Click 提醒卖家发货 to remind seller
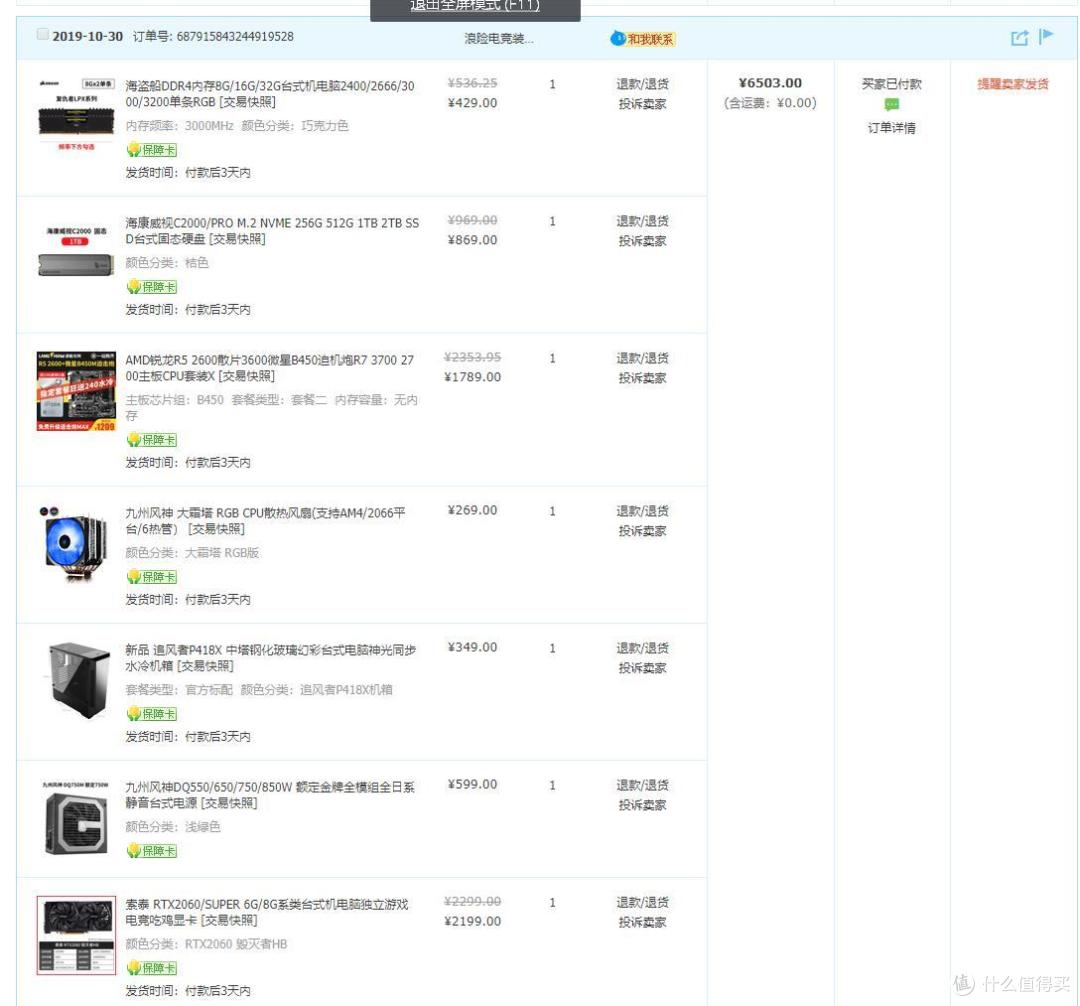Screen dimensions: 1080x1006 click(x=1012, y=84)
